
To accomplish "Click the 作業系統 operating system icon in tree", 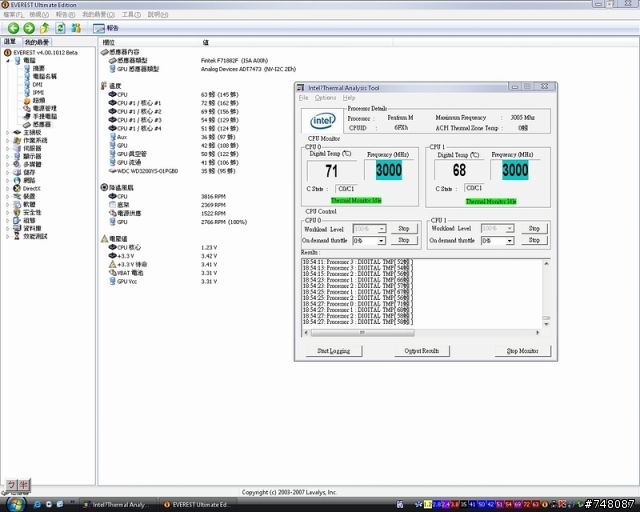I will point(17,140).
